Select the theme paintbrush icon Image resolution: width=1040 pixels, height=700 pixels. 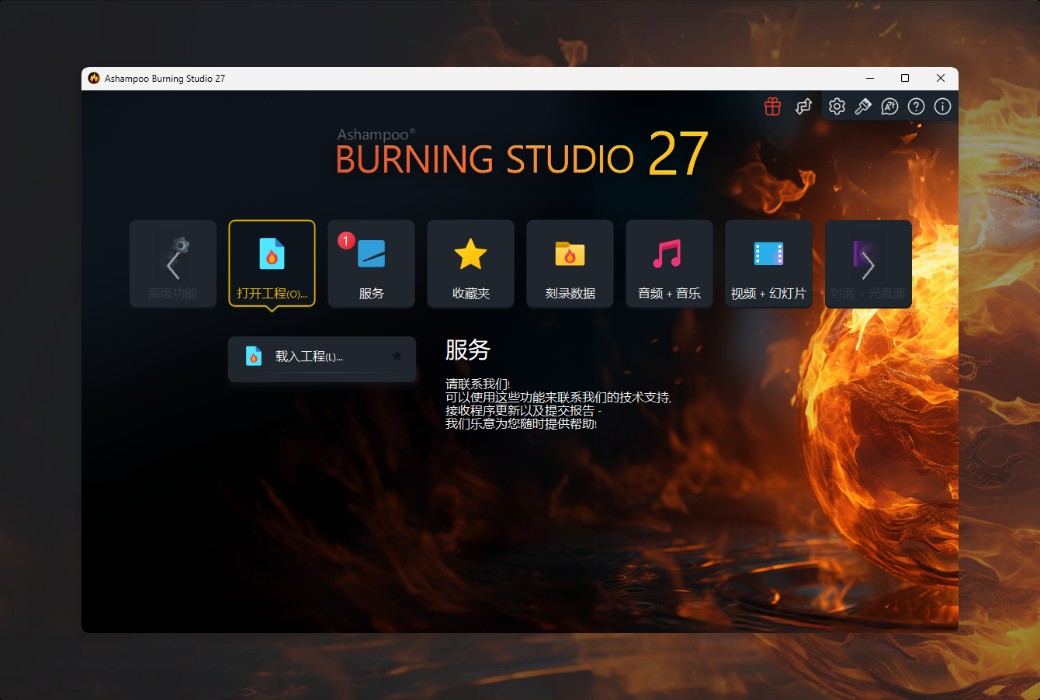pyautogui.click(x=863, y=105)
